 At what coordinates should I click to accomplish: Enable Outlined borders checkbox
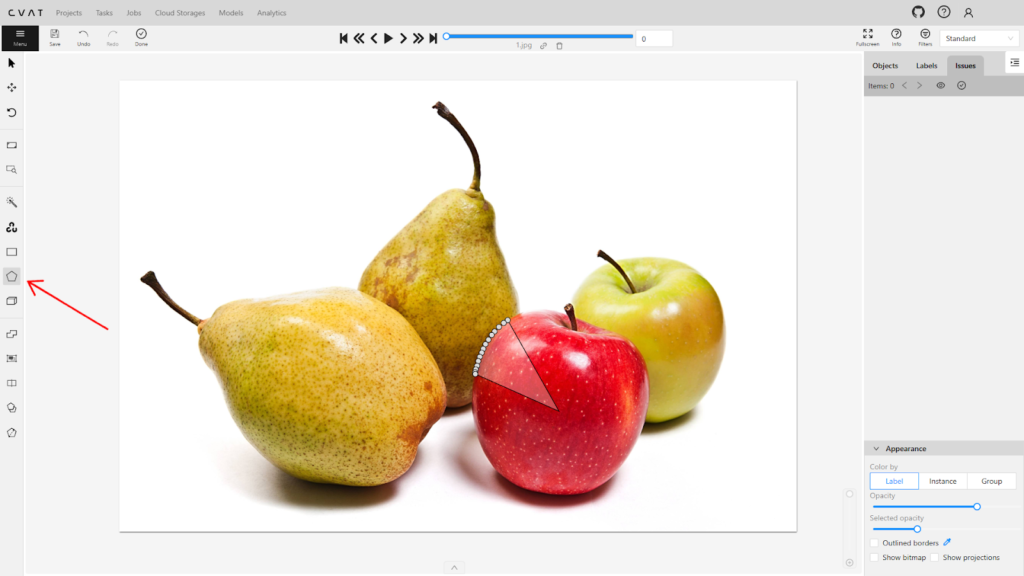pyautogui.click(x=874, y=543)
